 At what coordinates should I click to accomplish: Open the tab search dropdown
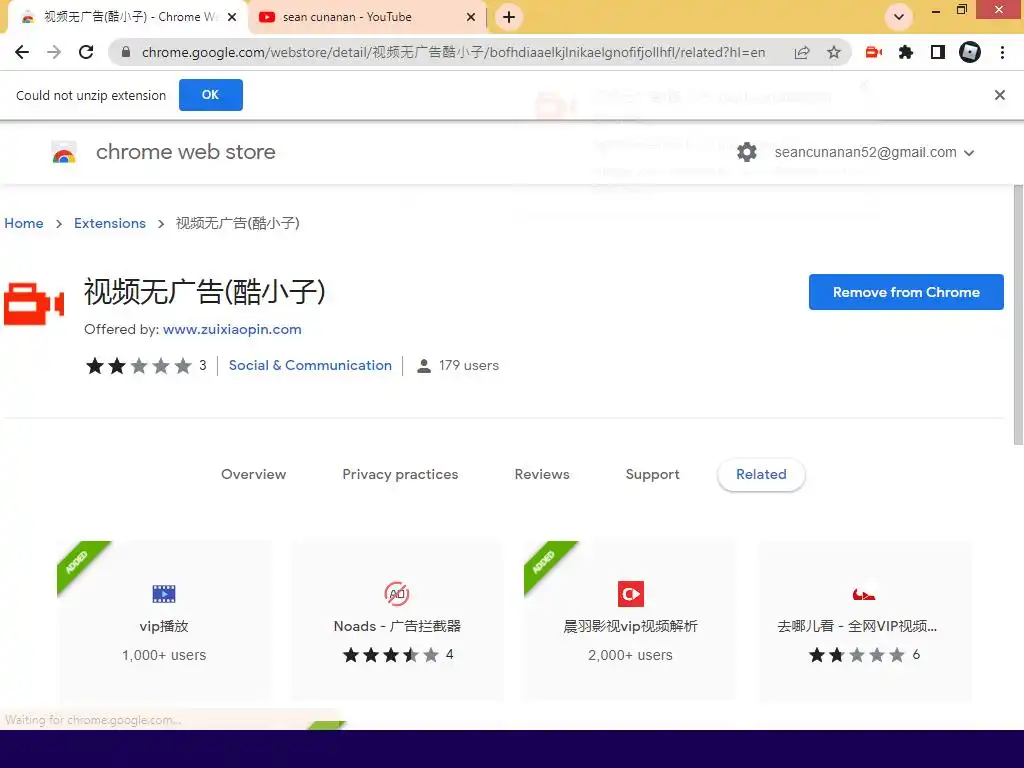[899, 17]
